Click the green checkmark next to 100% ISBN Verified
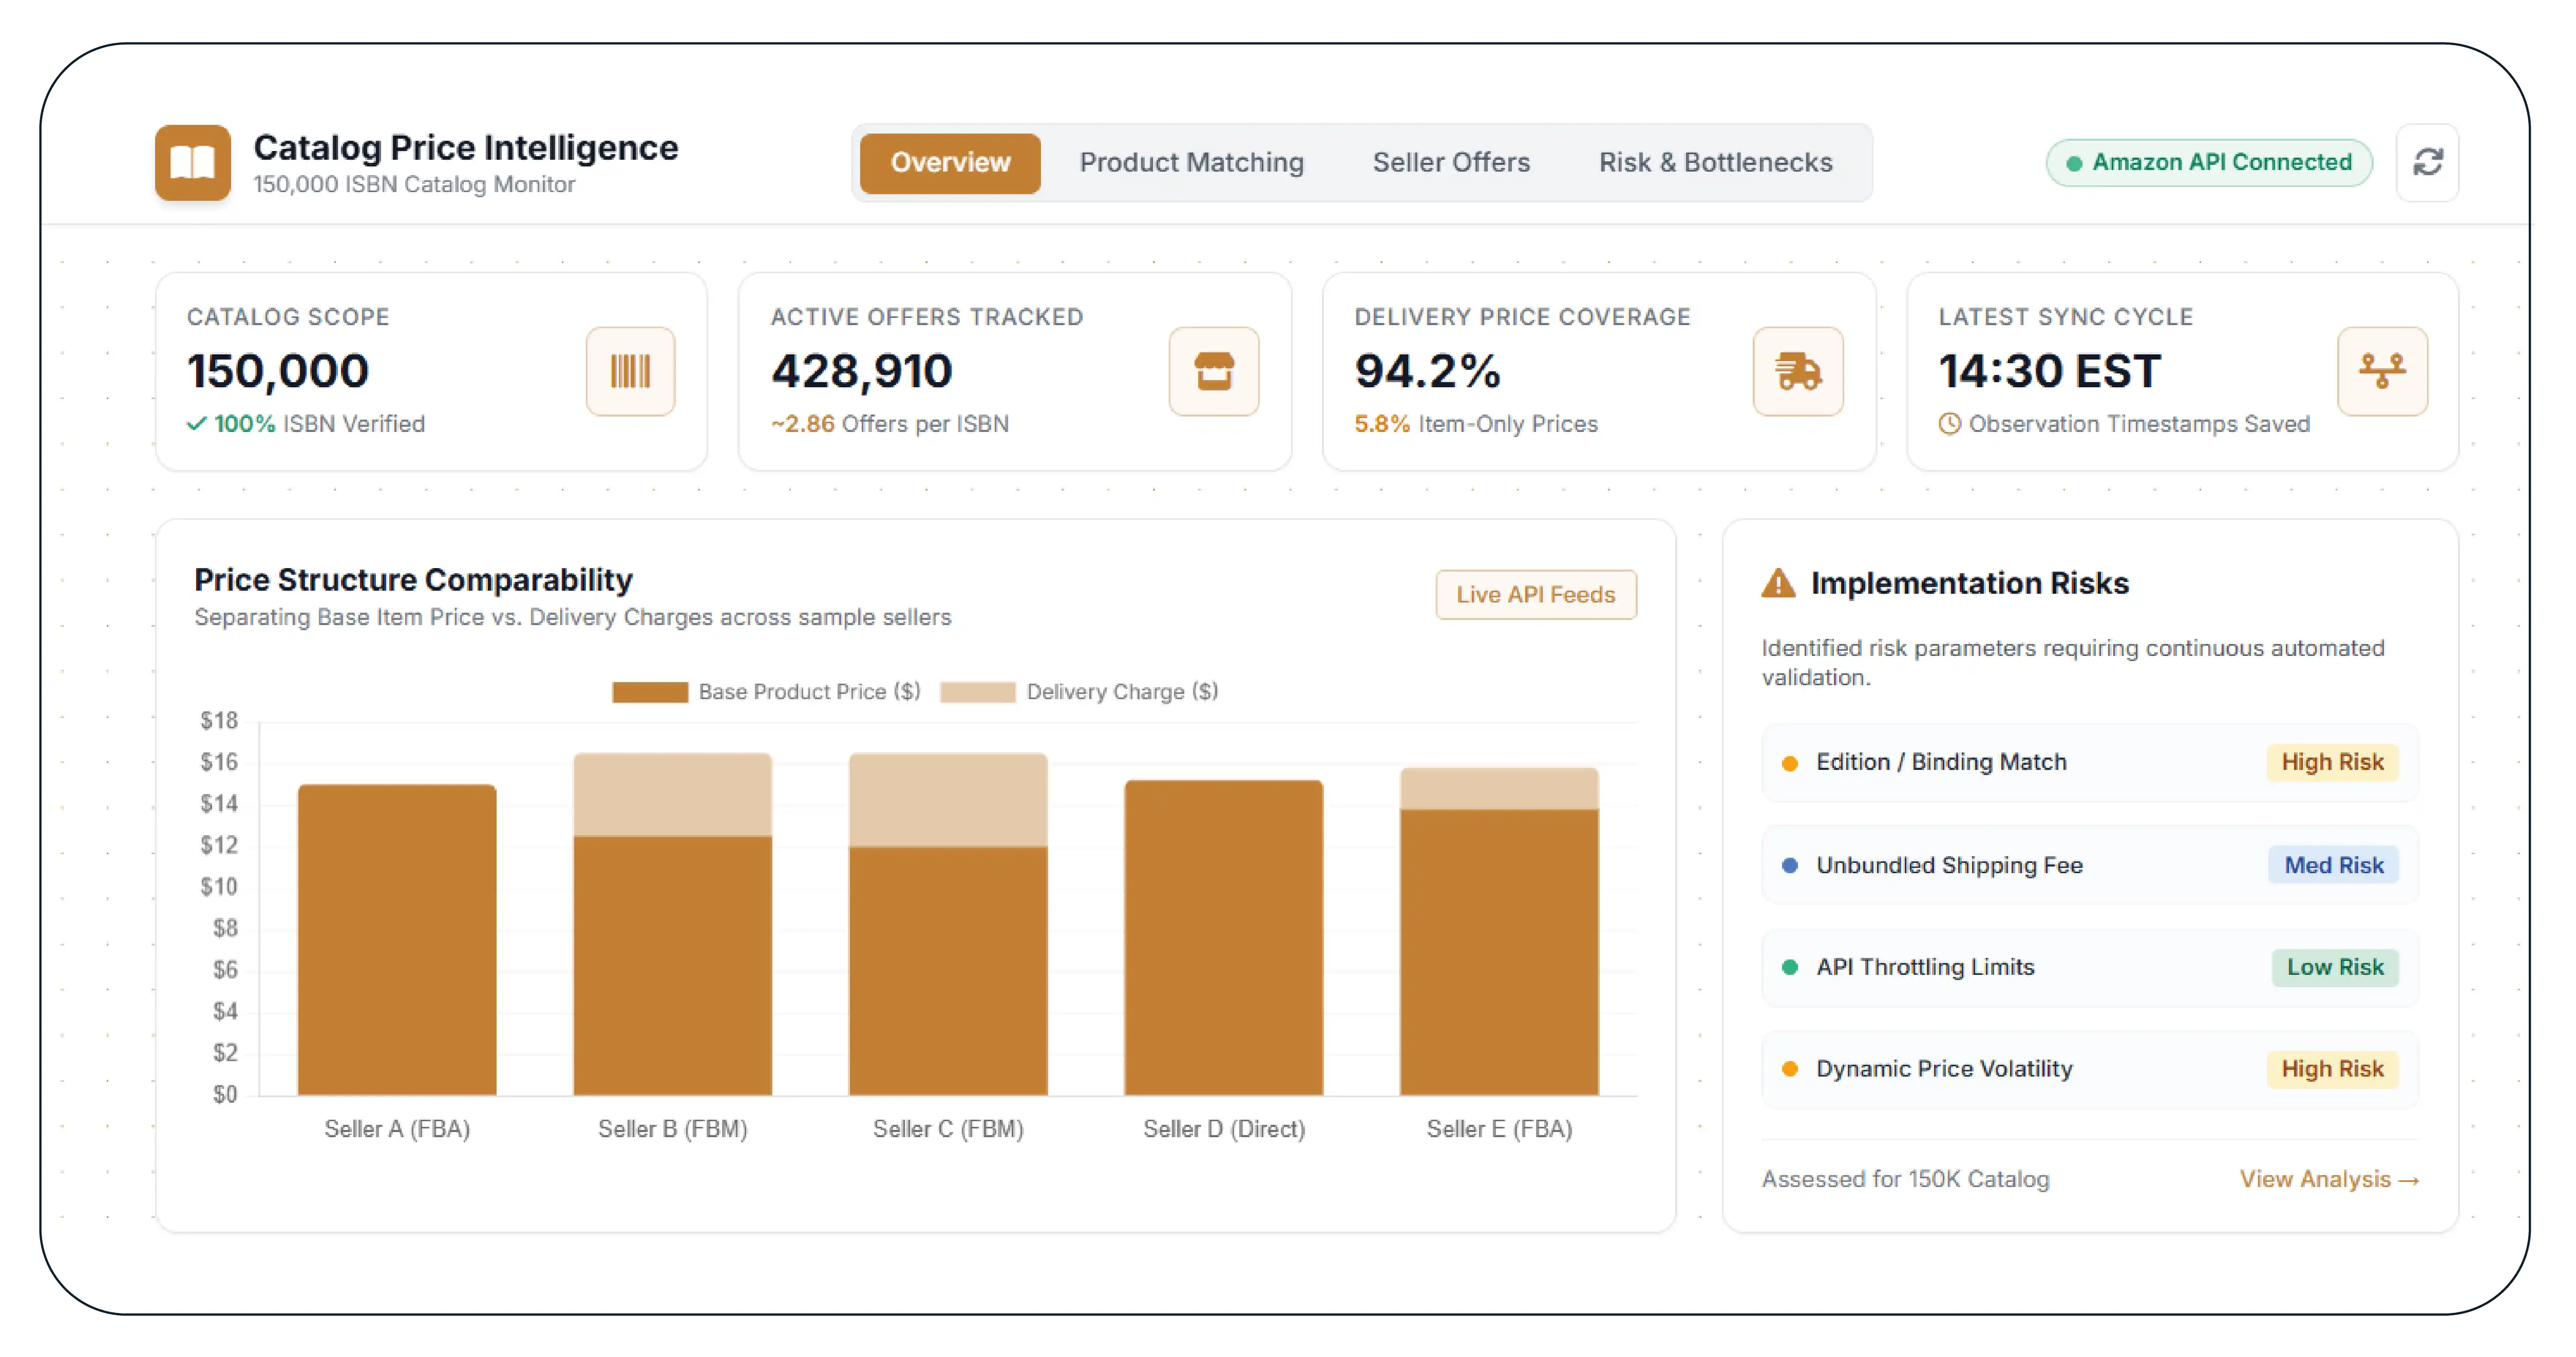Viewport: 2576px width, 1357px height. click(x=197, y=424)
